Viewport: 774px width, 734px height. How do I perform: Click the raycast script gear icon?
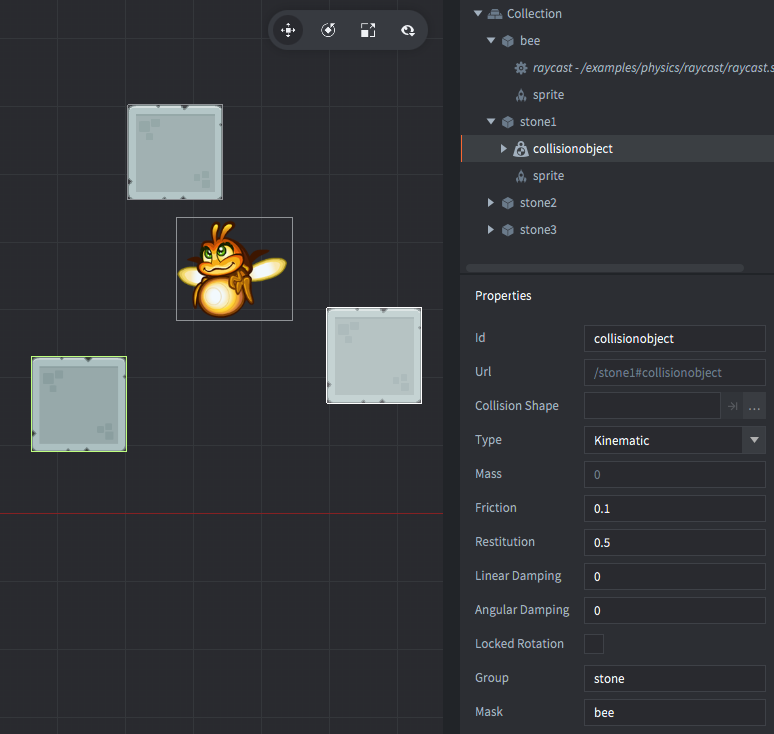[520, 68]
